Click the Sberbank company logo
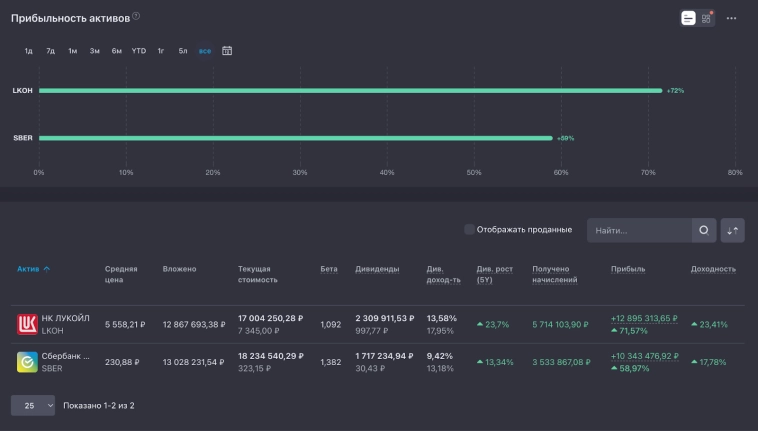 [27, 362]
